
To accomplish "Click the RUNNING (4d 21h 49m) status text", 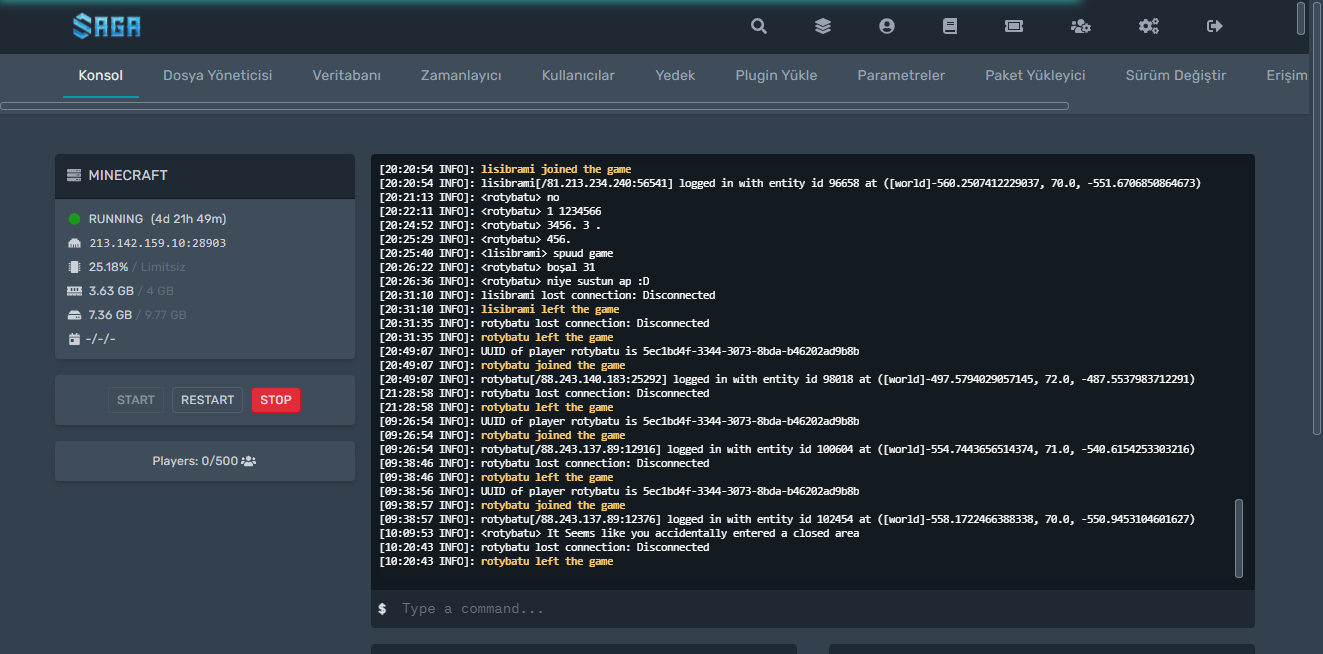I will point(157,219).
